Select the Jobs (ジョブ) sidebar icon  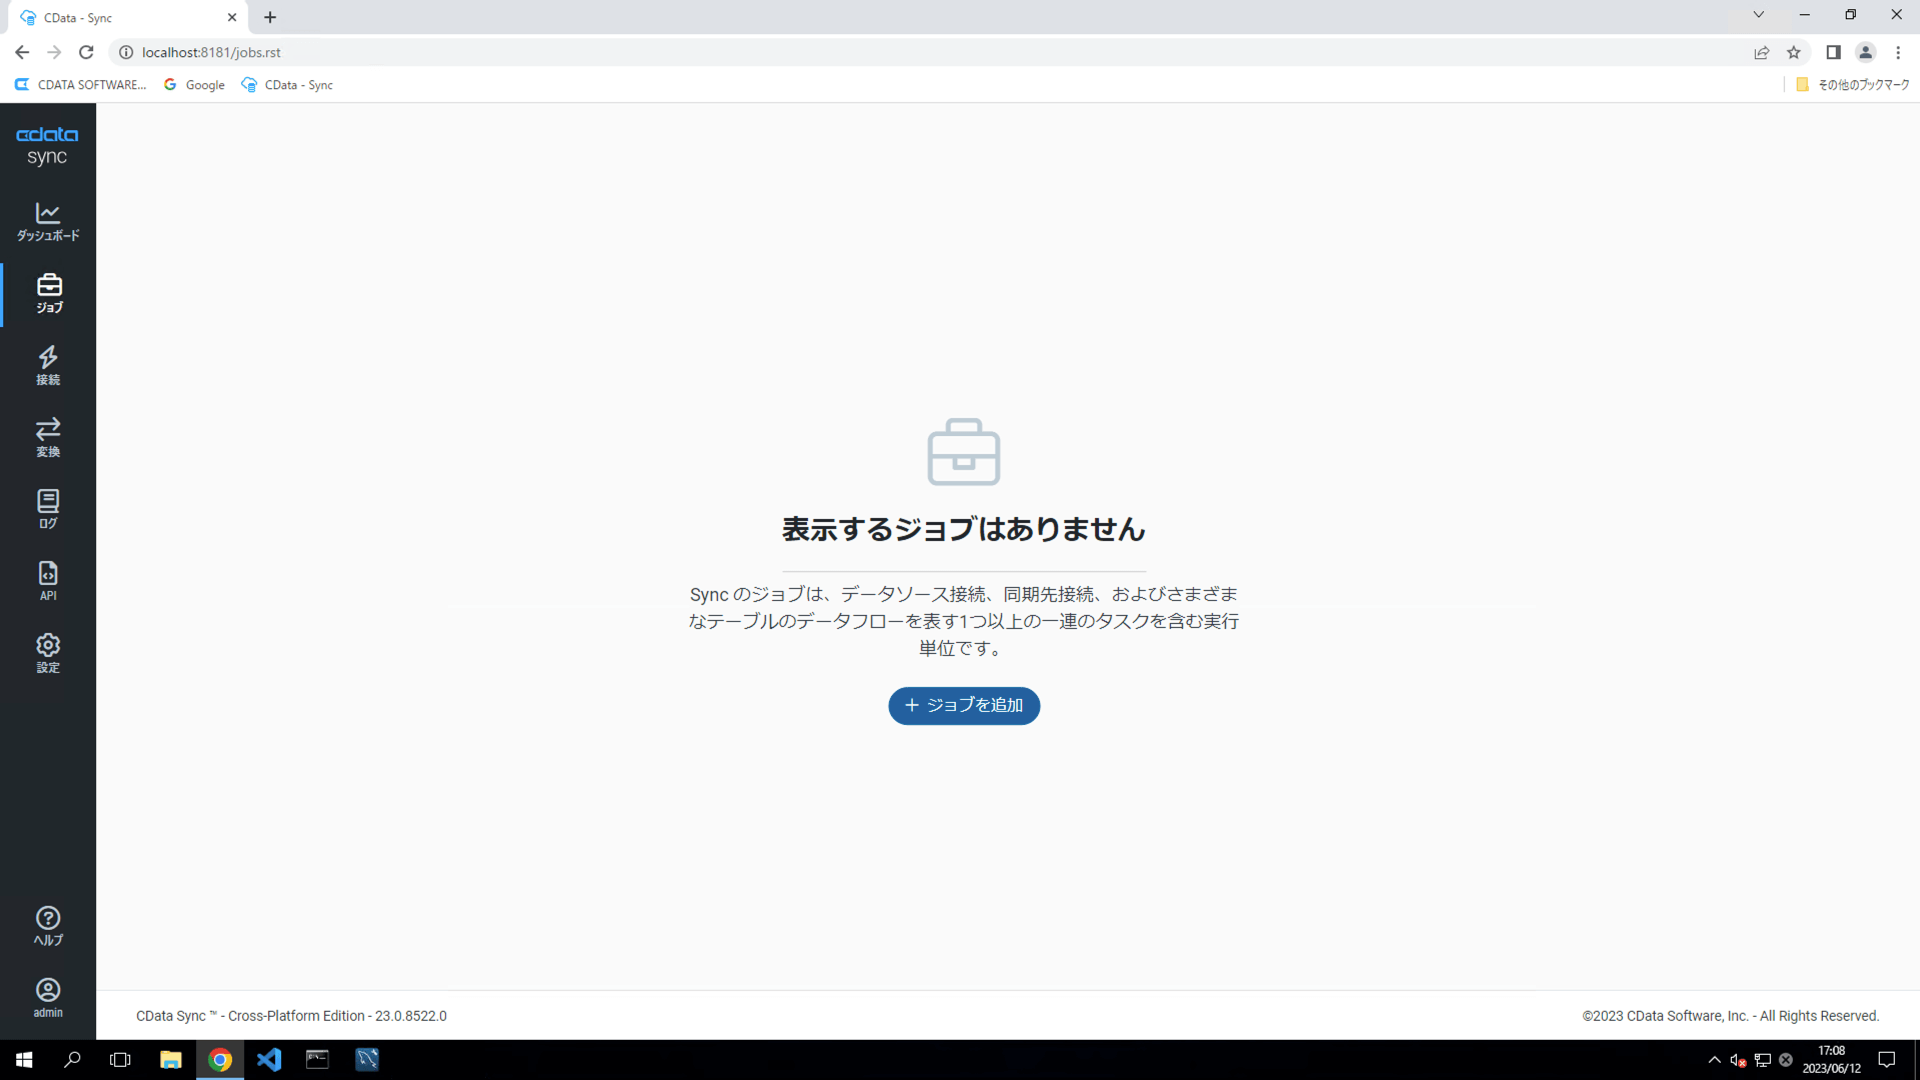pos(48,293)
